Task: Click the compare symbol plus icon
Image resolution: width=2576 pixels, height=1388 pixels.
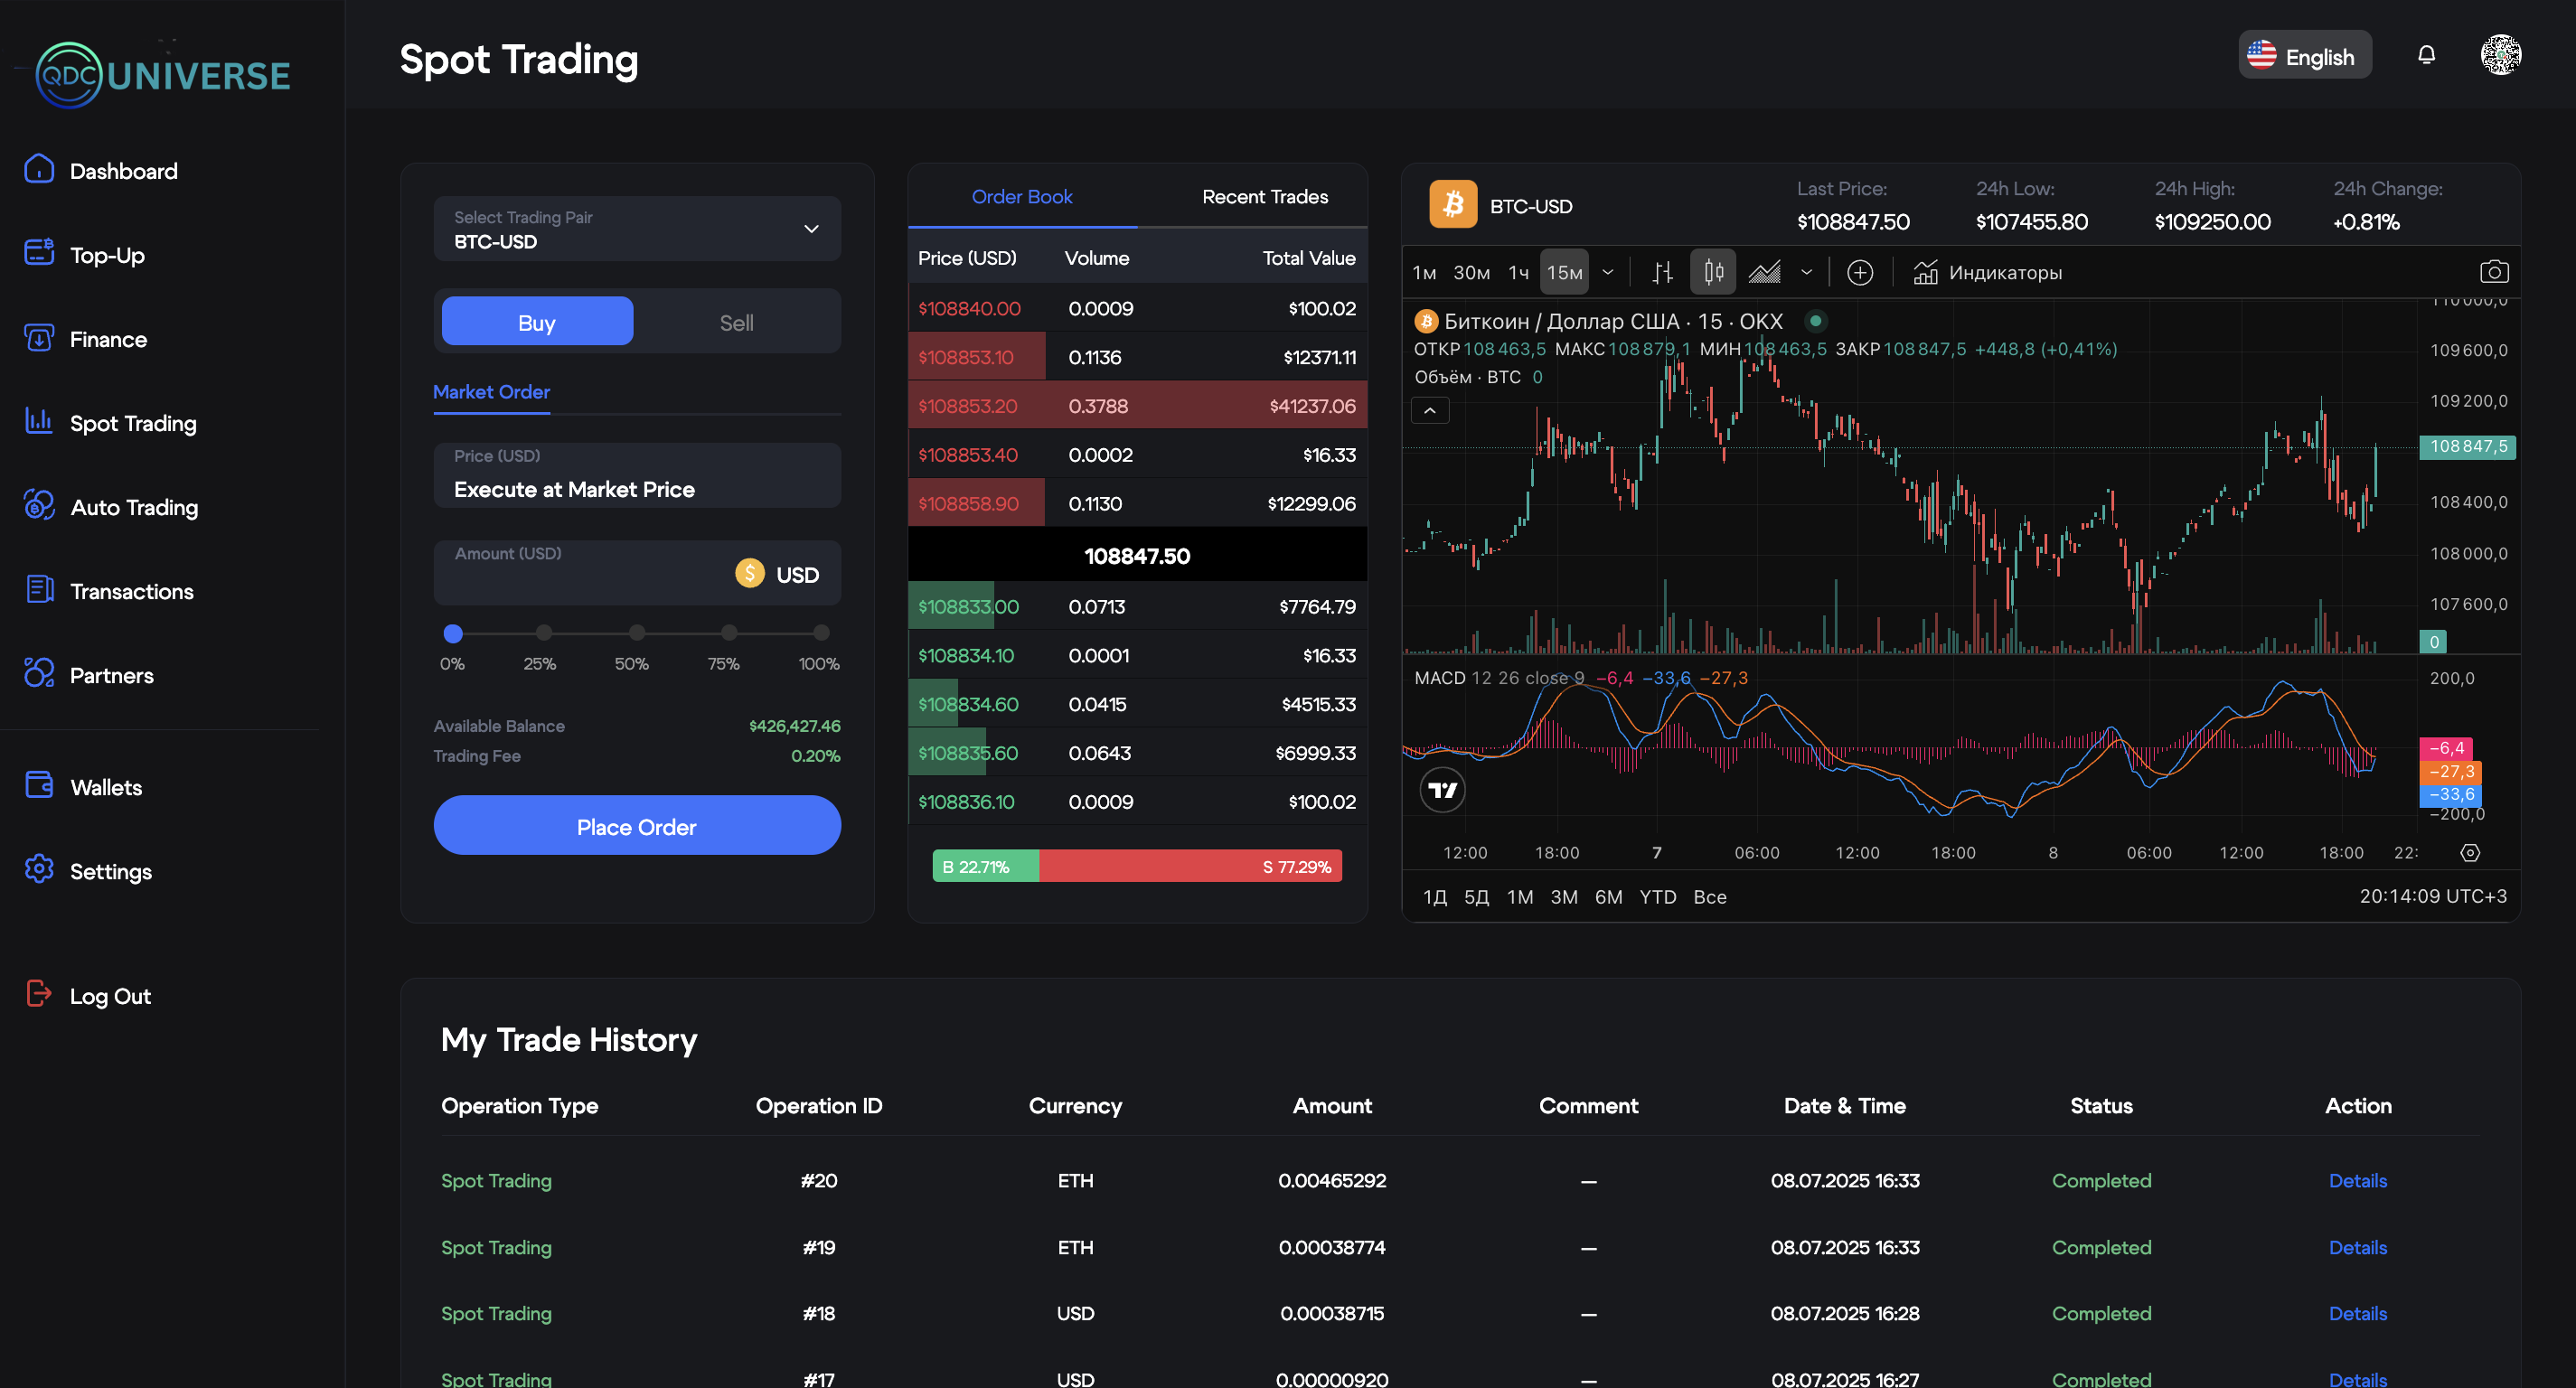Action: (x=1859, y=272)
